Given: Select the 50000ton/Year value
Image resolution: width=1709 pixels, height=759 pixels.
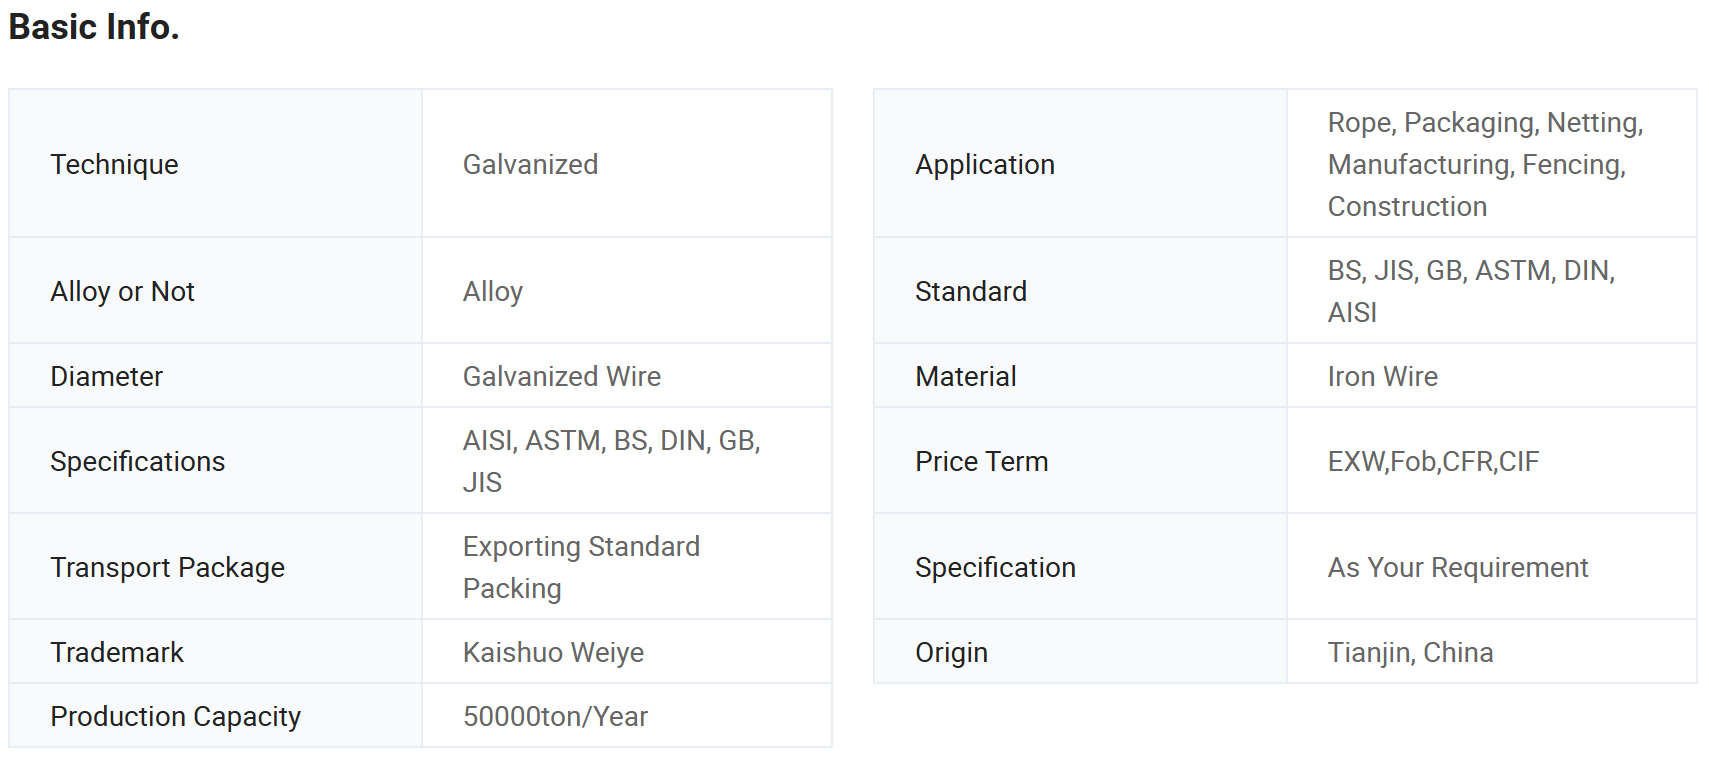Looking at the screenshot, I should (555, 717).
